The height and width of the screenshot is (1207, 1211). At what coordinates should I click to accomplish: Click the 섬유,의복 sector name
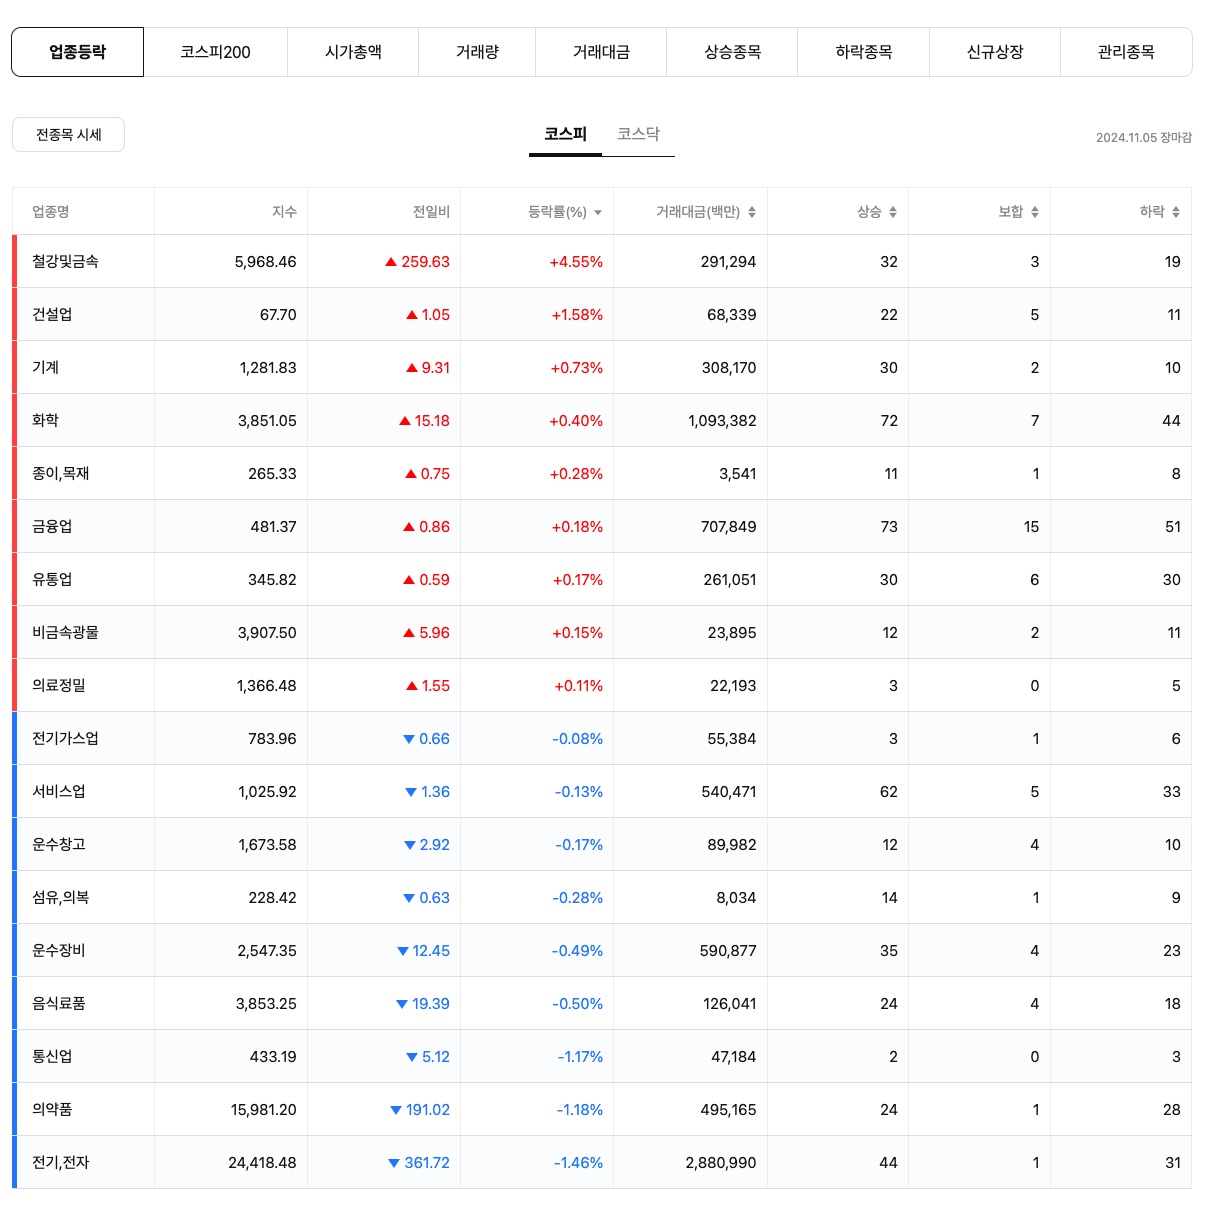(x=60, y=897)
